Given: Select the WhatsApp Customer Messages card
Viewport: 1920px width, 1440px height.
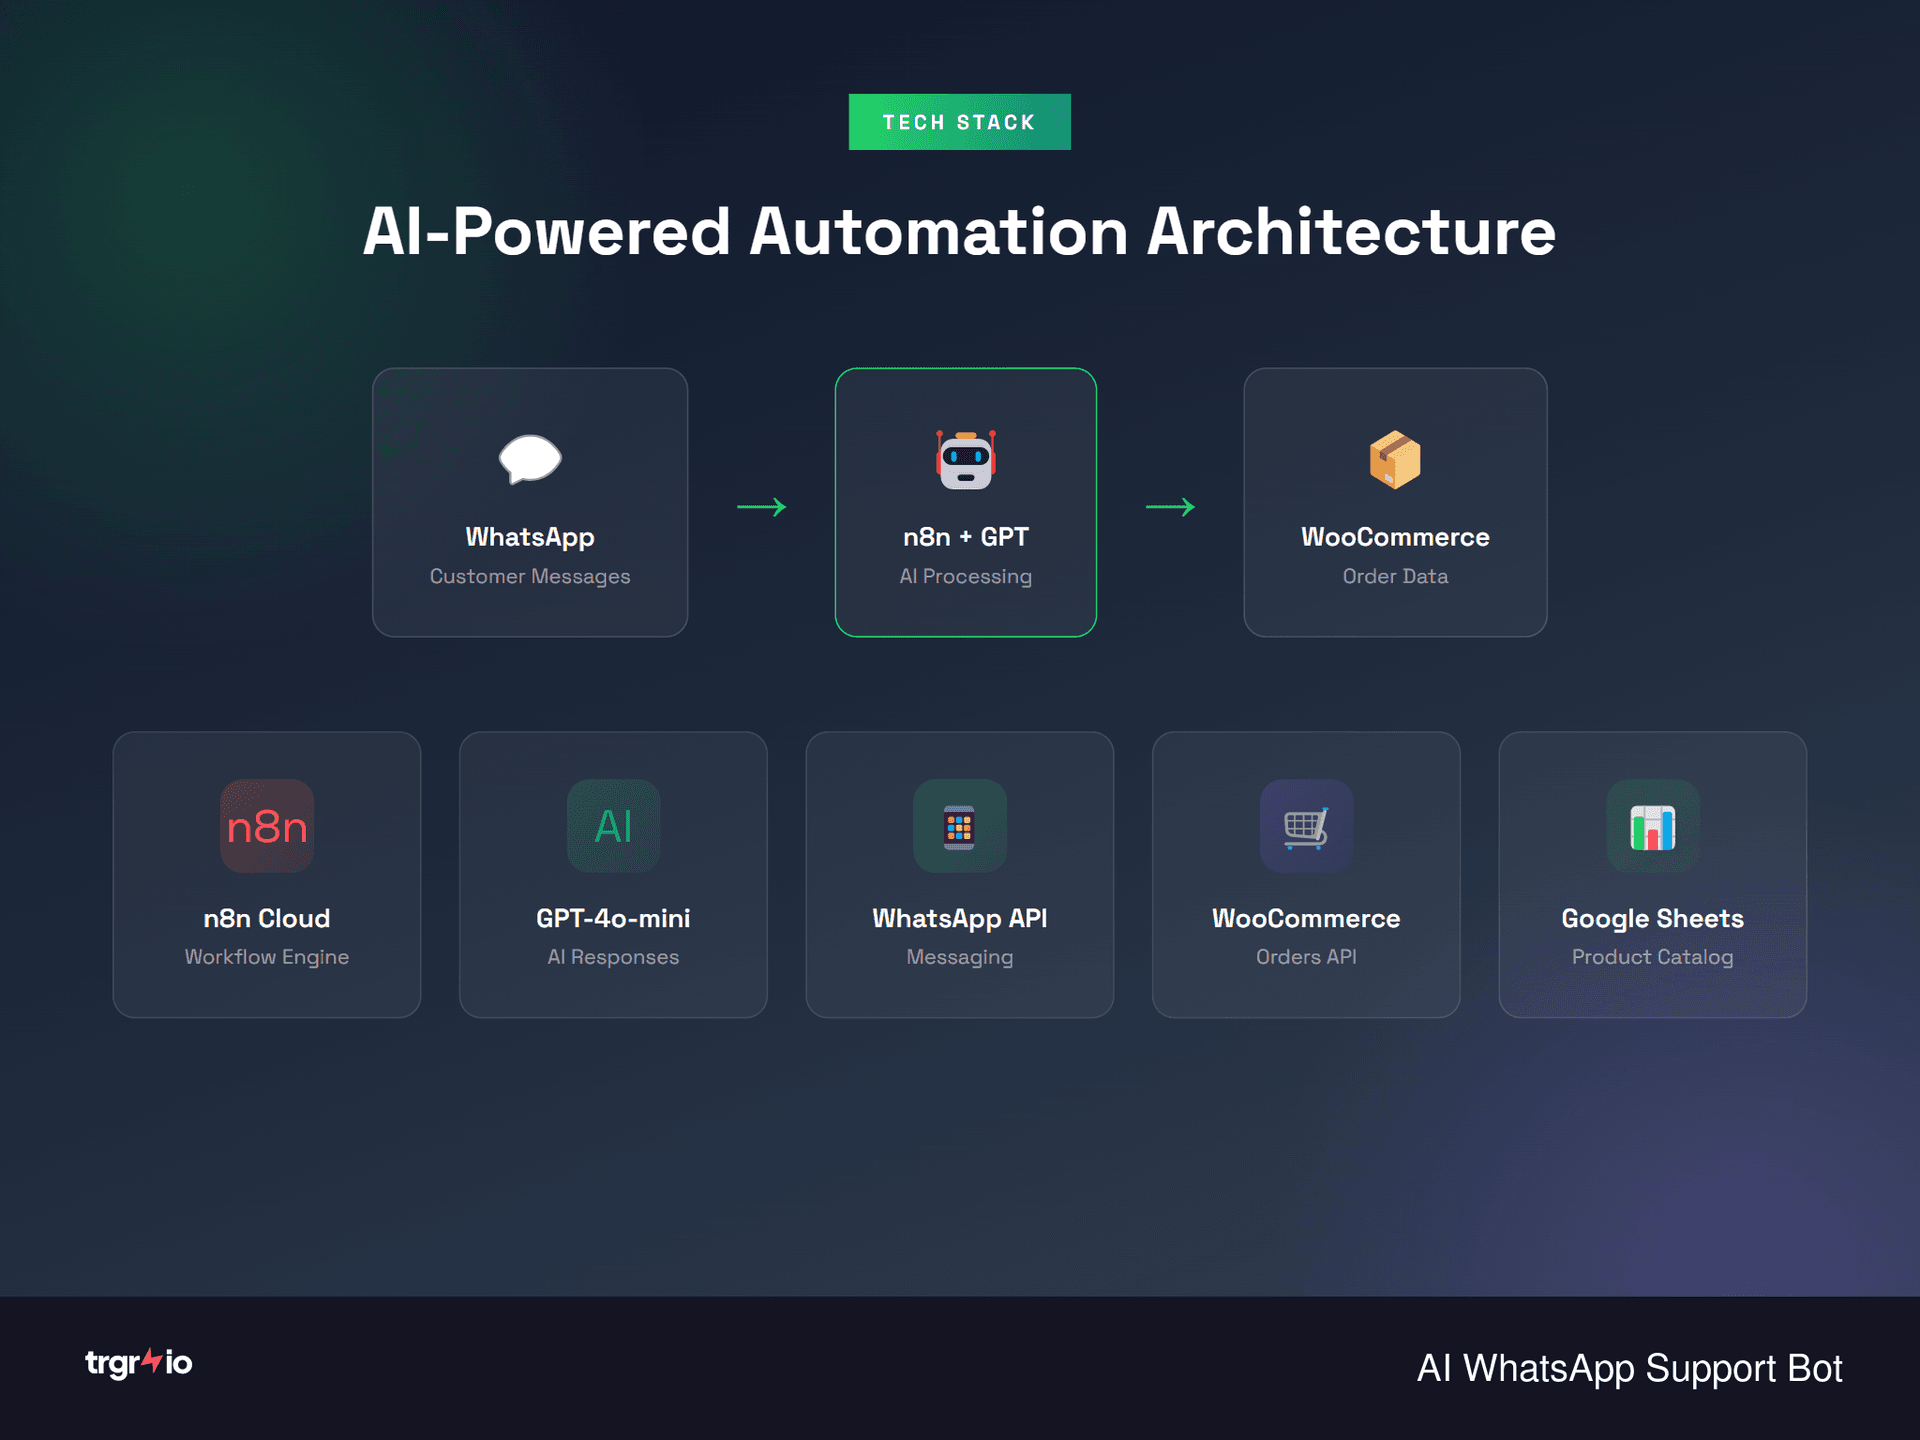Looking at the screenshot, I should (530, 502).
